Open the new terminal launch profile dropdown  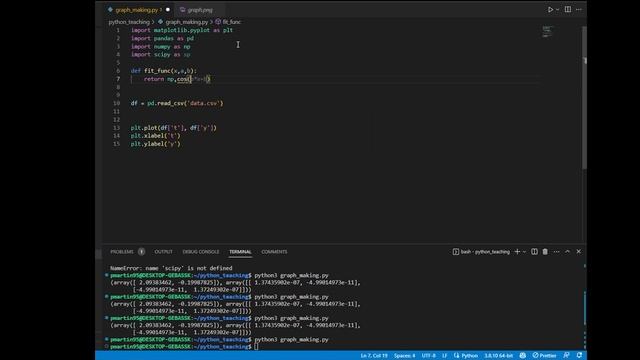tap(524, 252)
